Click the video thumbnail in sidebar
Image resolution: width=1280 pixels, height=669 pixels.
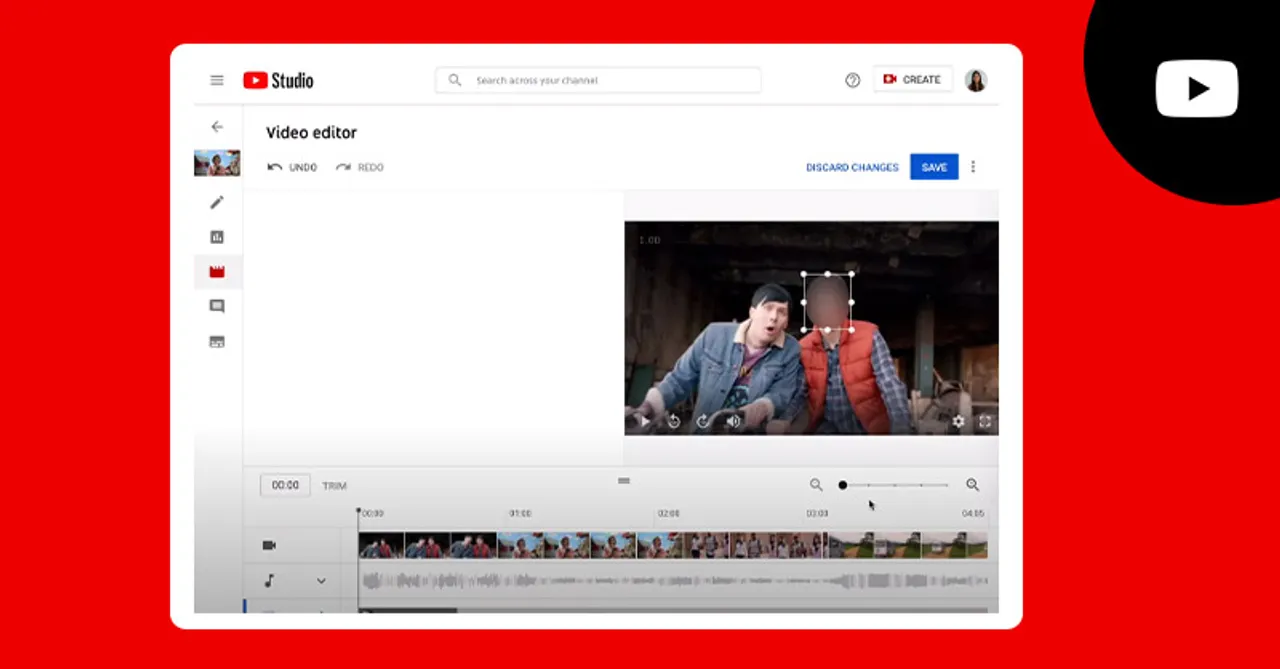coord(217,163)
